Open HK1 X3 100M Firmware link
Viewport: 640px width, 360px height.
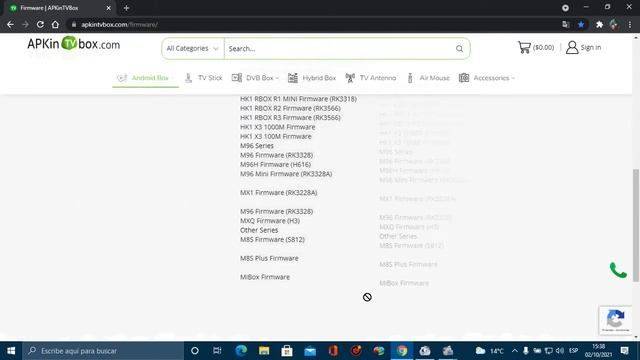pyautogui.click(x=276, y=136)
